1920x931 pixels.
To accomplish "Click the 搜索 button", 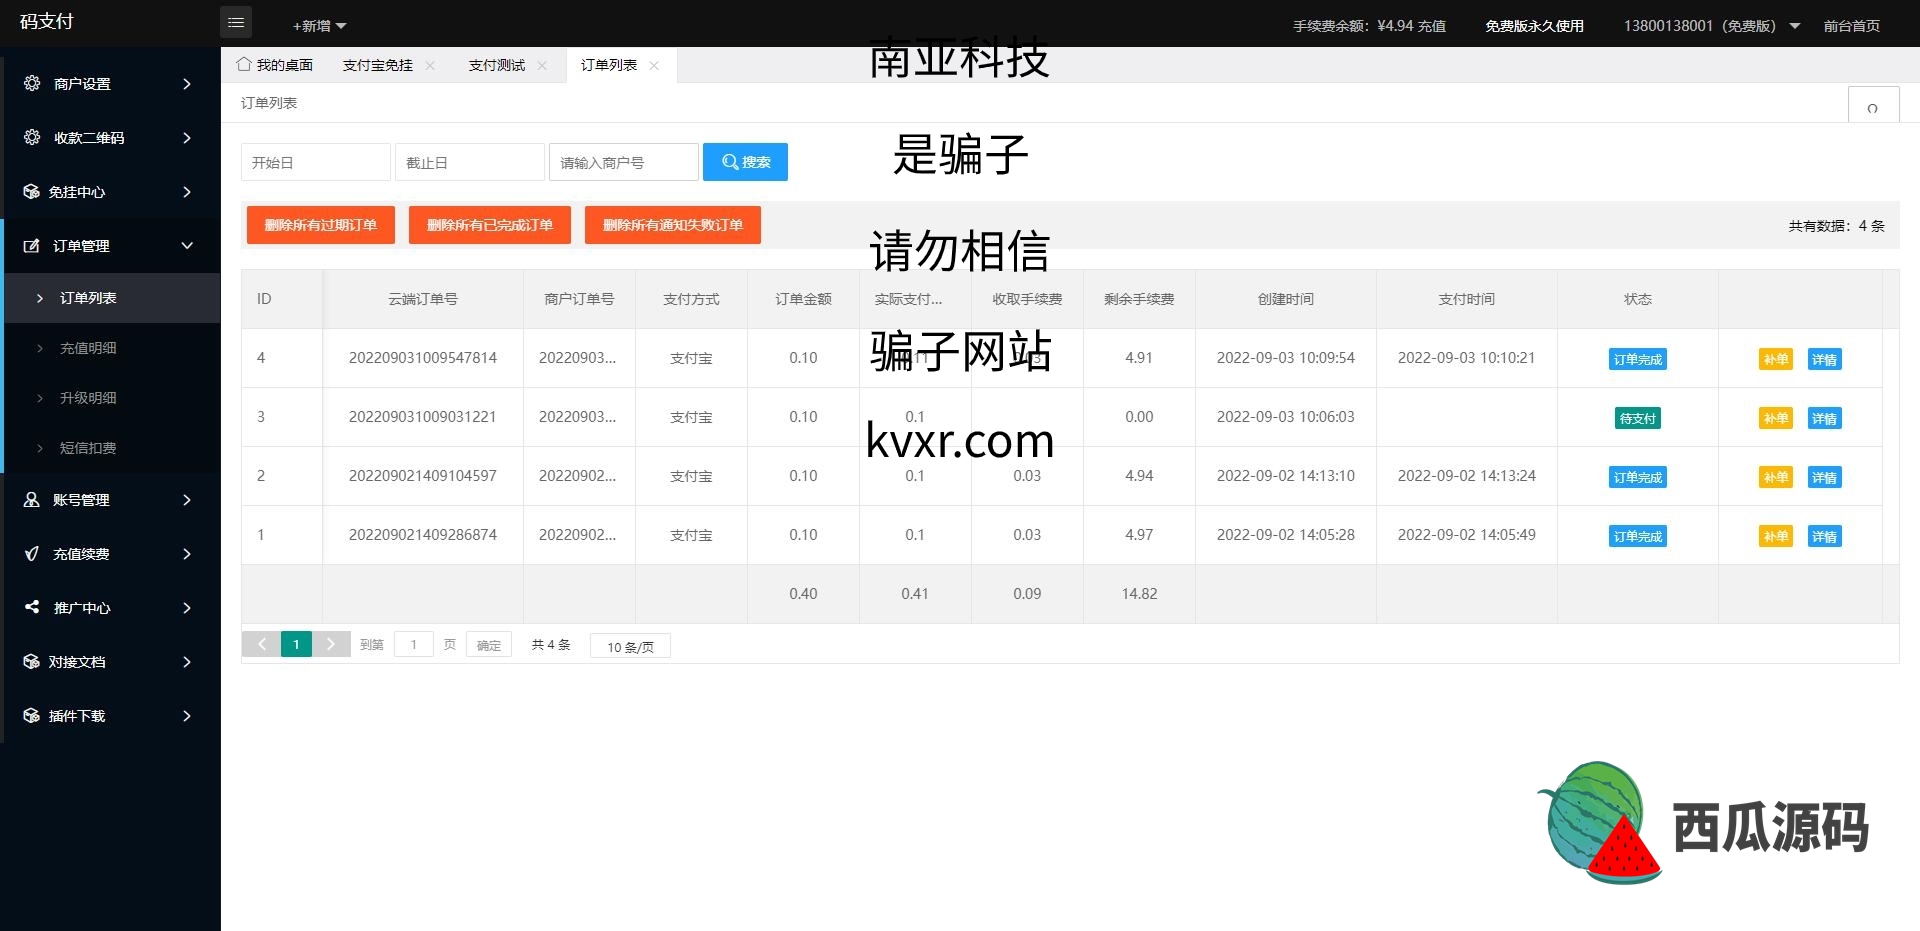I will point(745,162).
